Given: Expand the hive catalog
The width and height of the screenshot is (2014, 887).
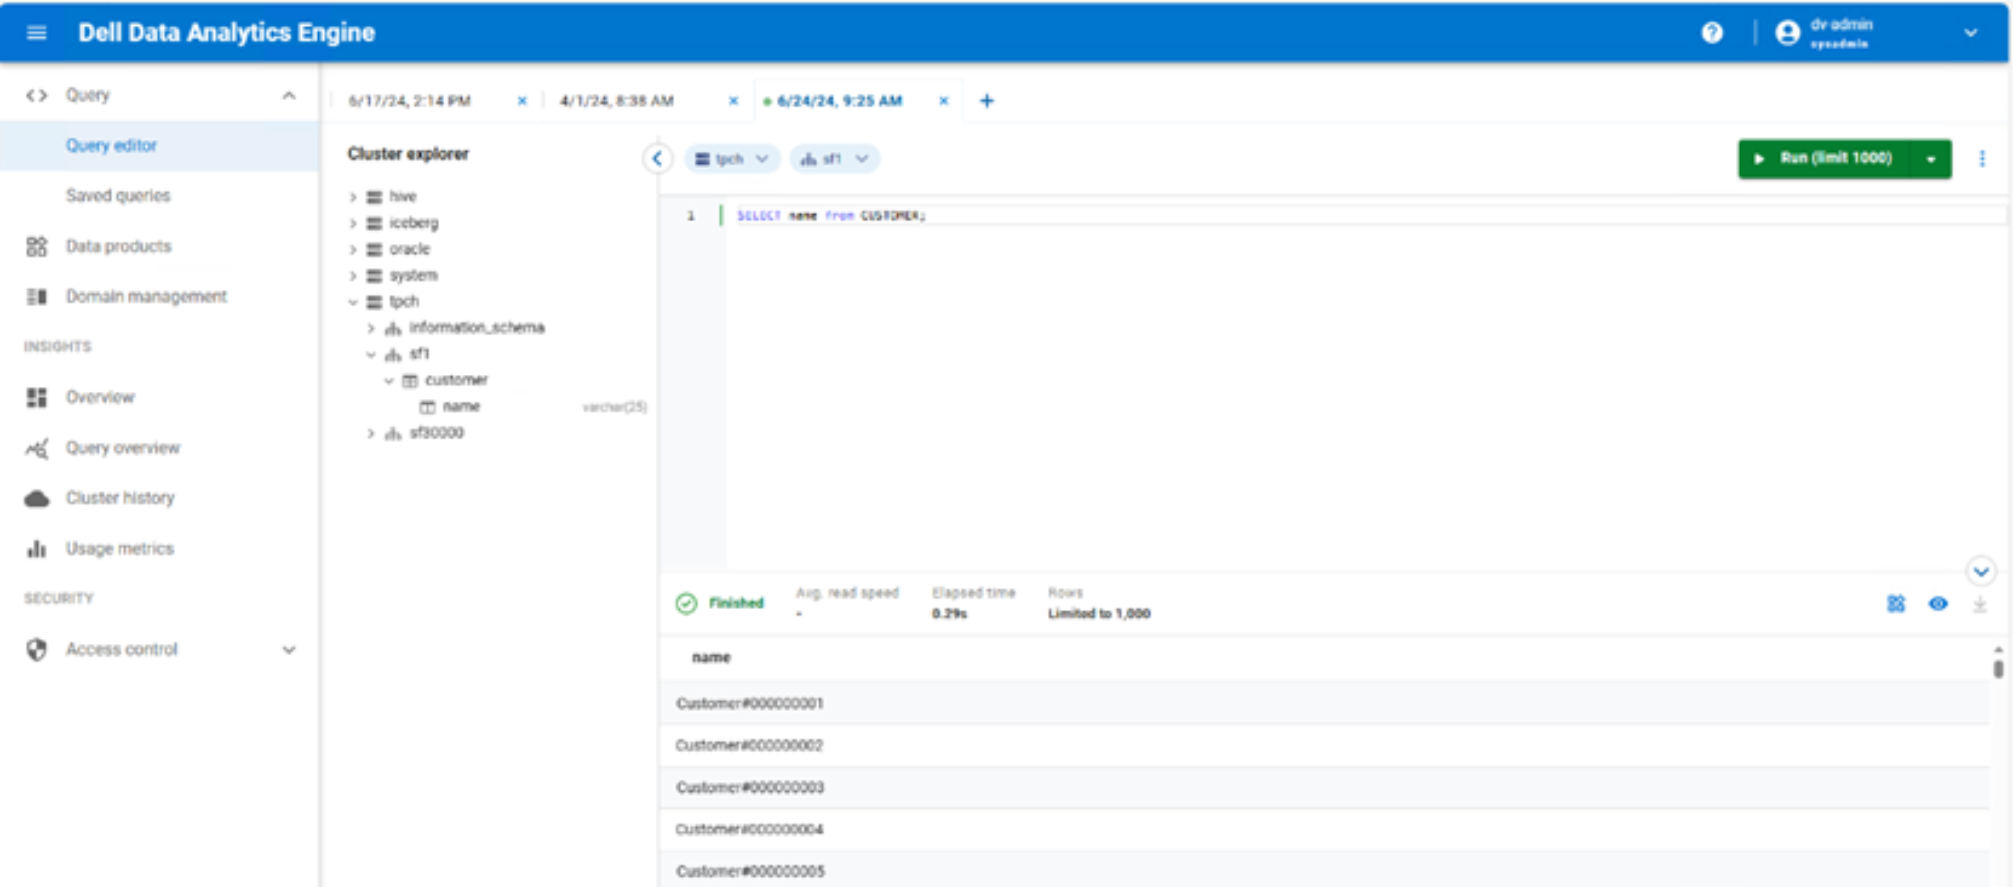Looking at the screenshot, I should 353,197.
